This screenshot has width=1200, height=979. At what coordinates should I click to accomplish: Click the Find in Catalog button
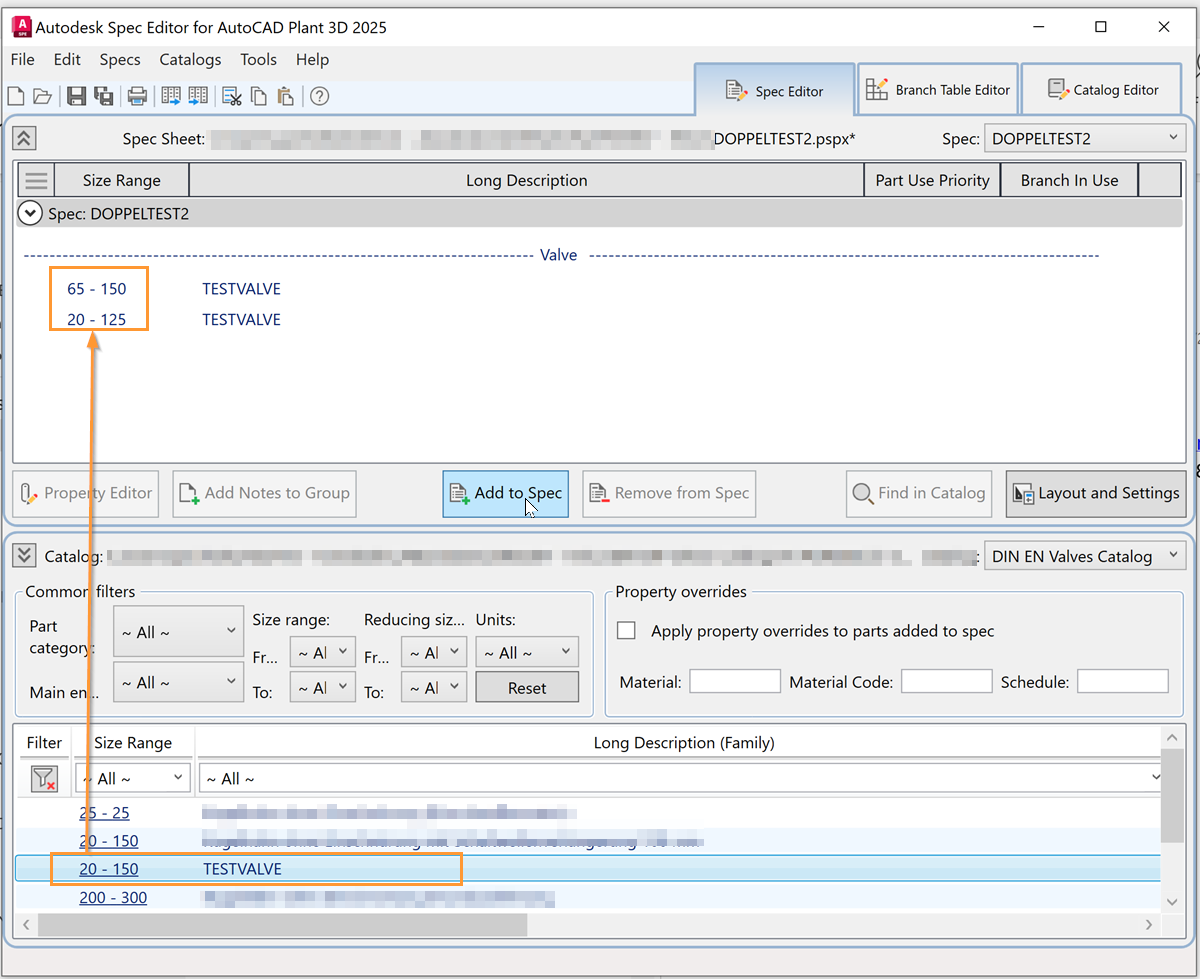pos(919,494)
